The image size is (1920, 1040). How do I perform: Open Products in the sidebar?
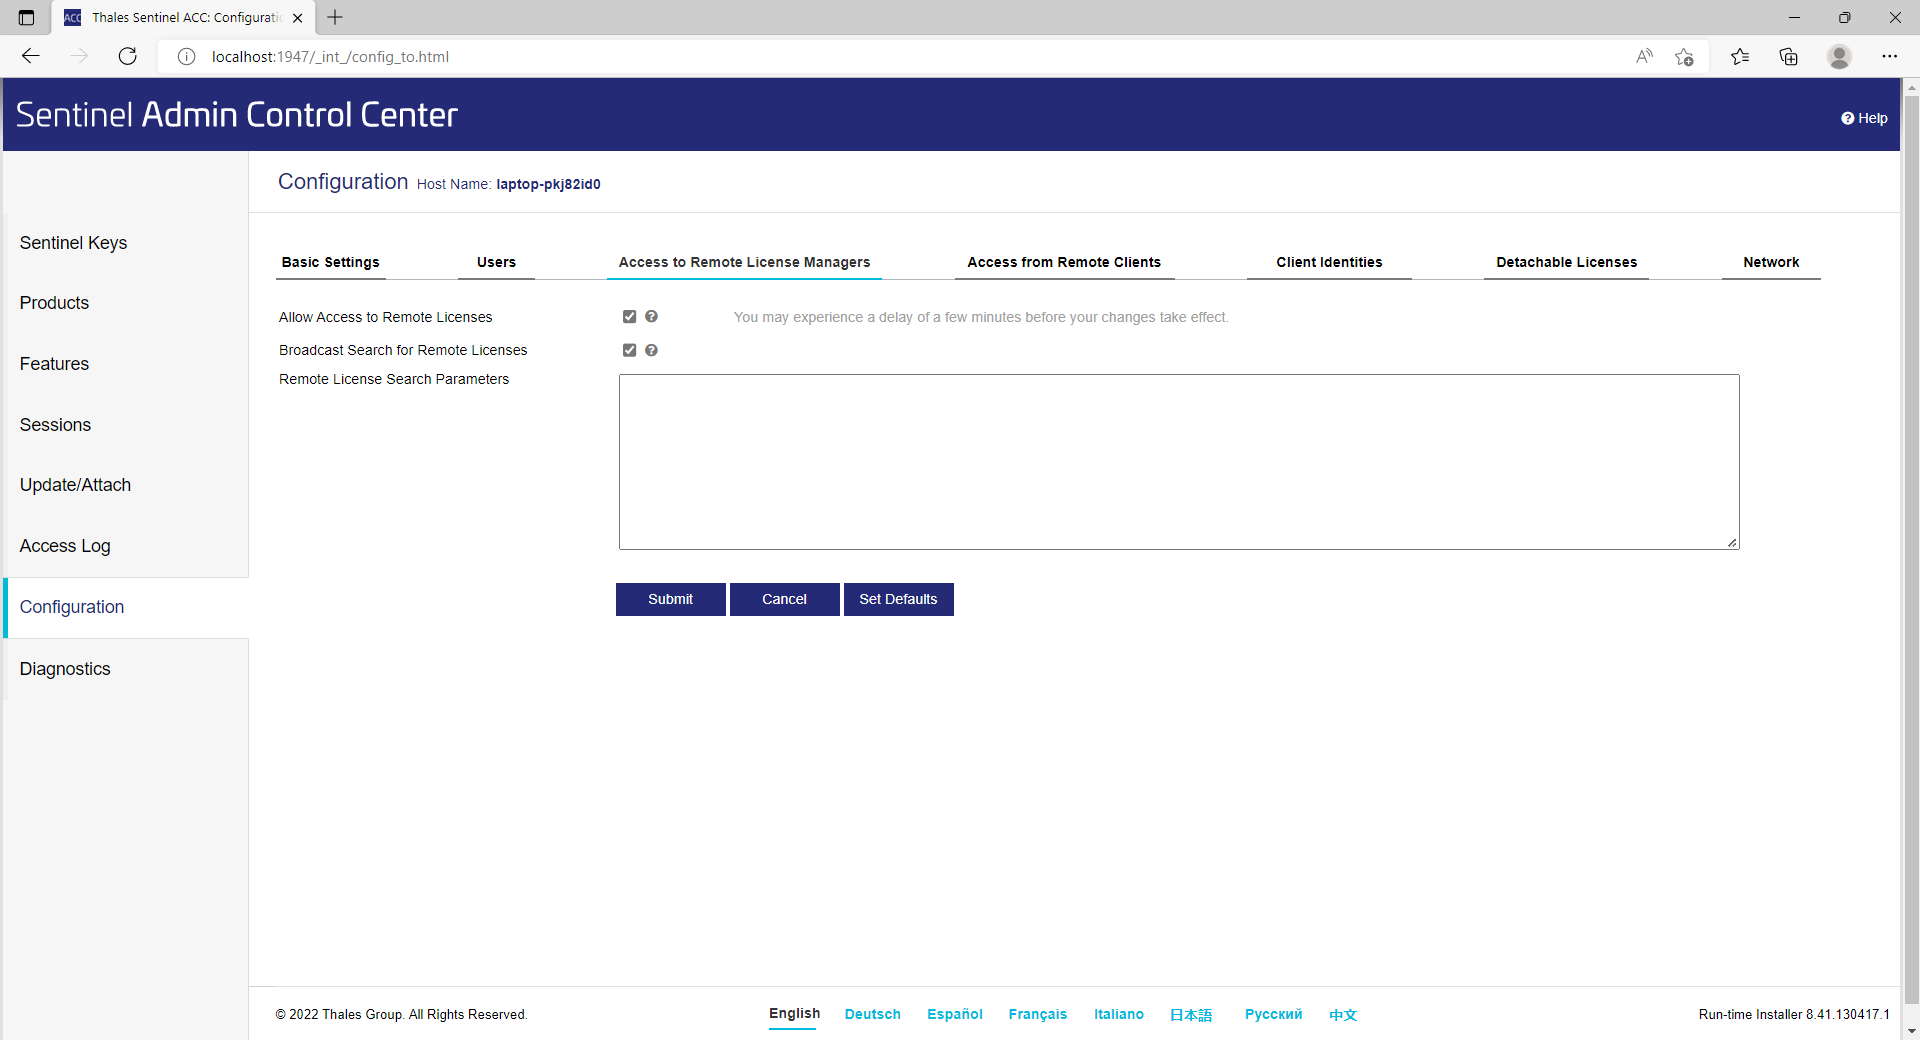(x=54, y=303)
